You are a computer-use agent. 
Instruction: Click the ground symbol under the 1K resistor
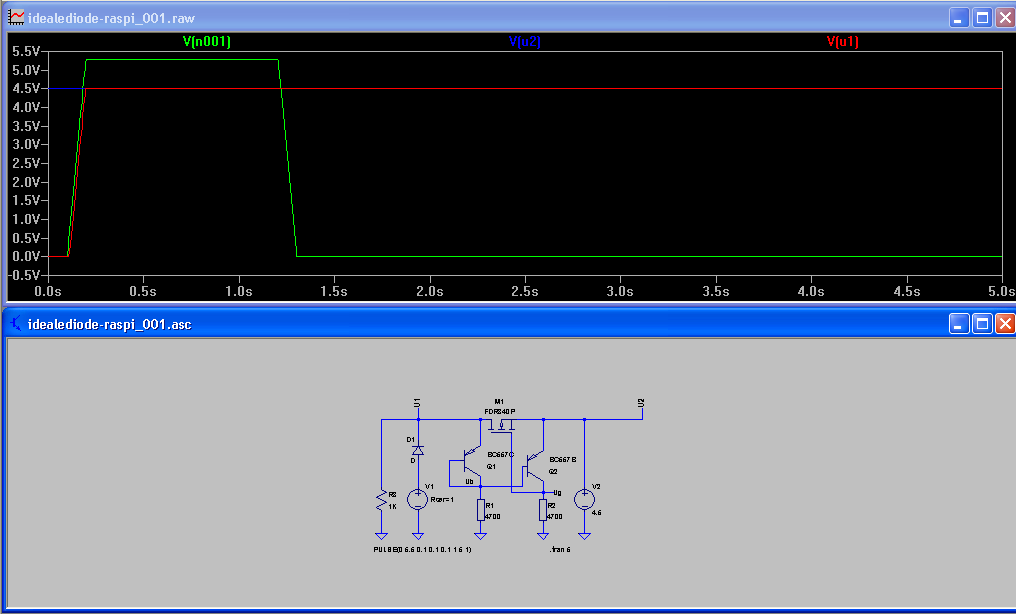tap(382, 536)
